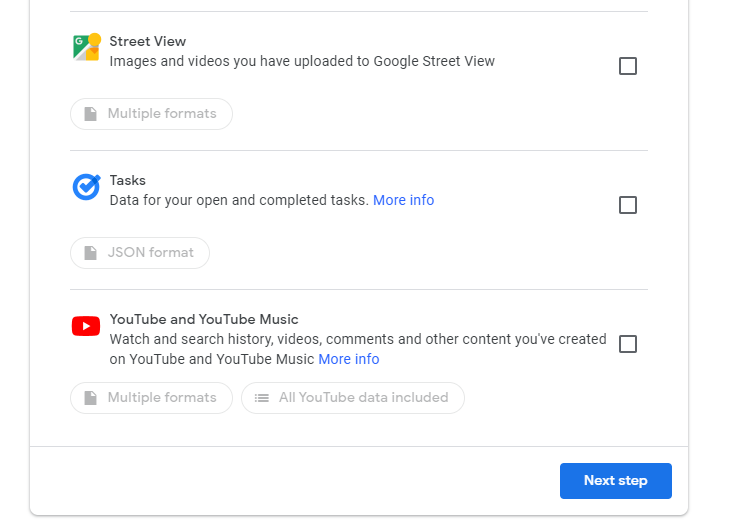Open Tasks JSON format options
This screenshot has width=730, height=522.
click(140, 253)
